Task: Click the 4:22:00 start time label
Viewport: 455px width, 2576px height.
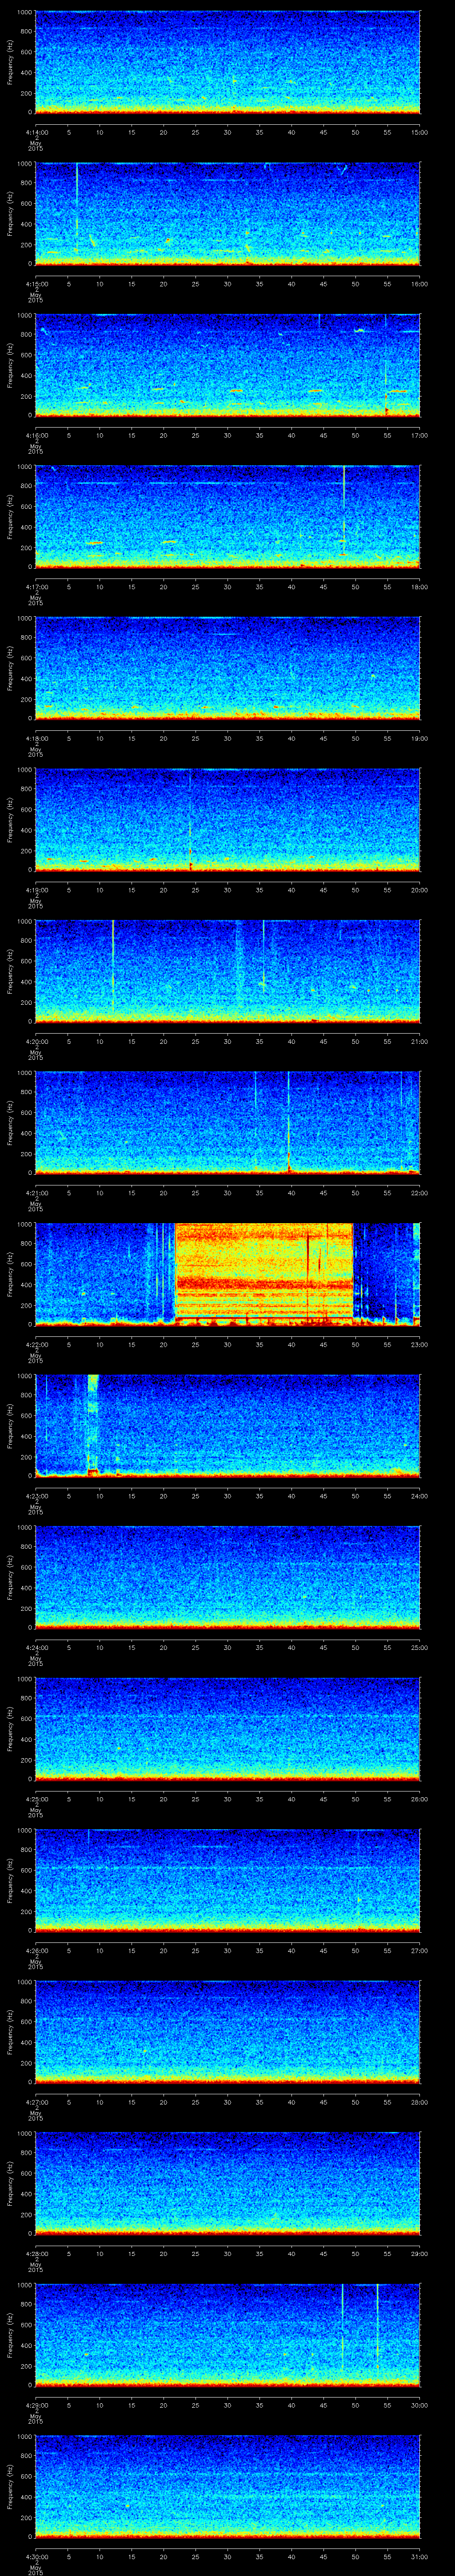Action: click(36, 1345)
